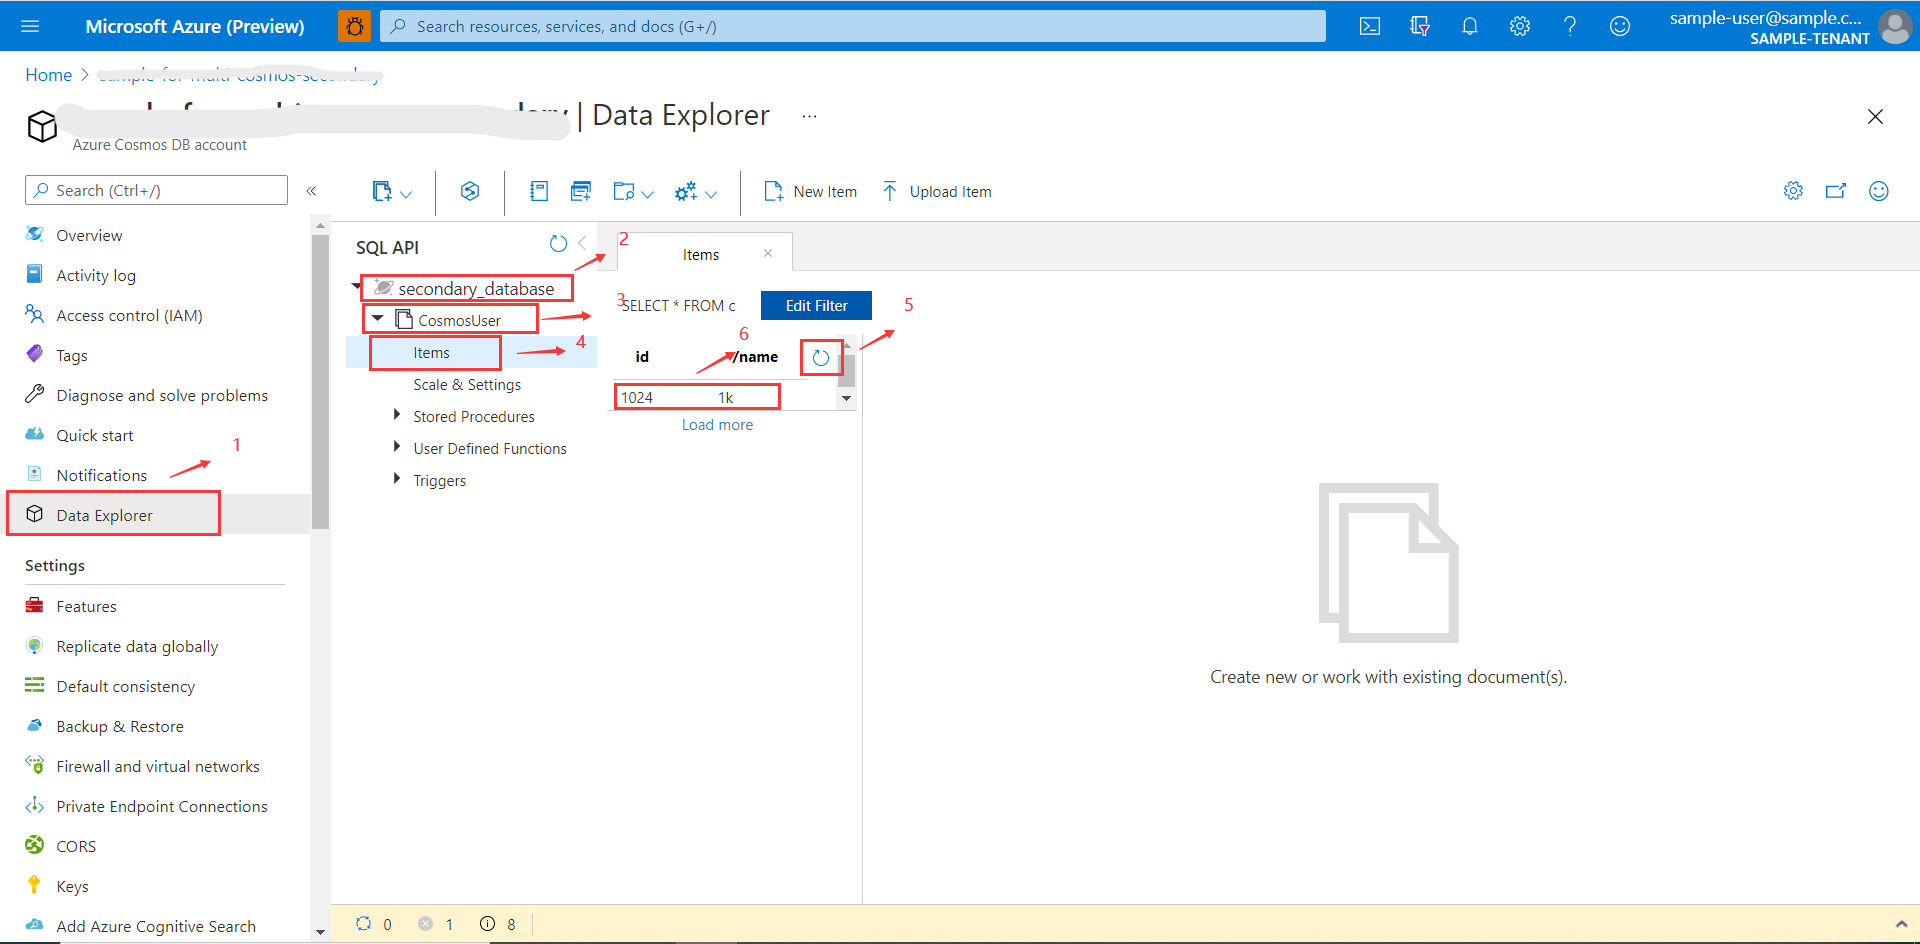Open Data Explorer in full screen

[1836, 191]
